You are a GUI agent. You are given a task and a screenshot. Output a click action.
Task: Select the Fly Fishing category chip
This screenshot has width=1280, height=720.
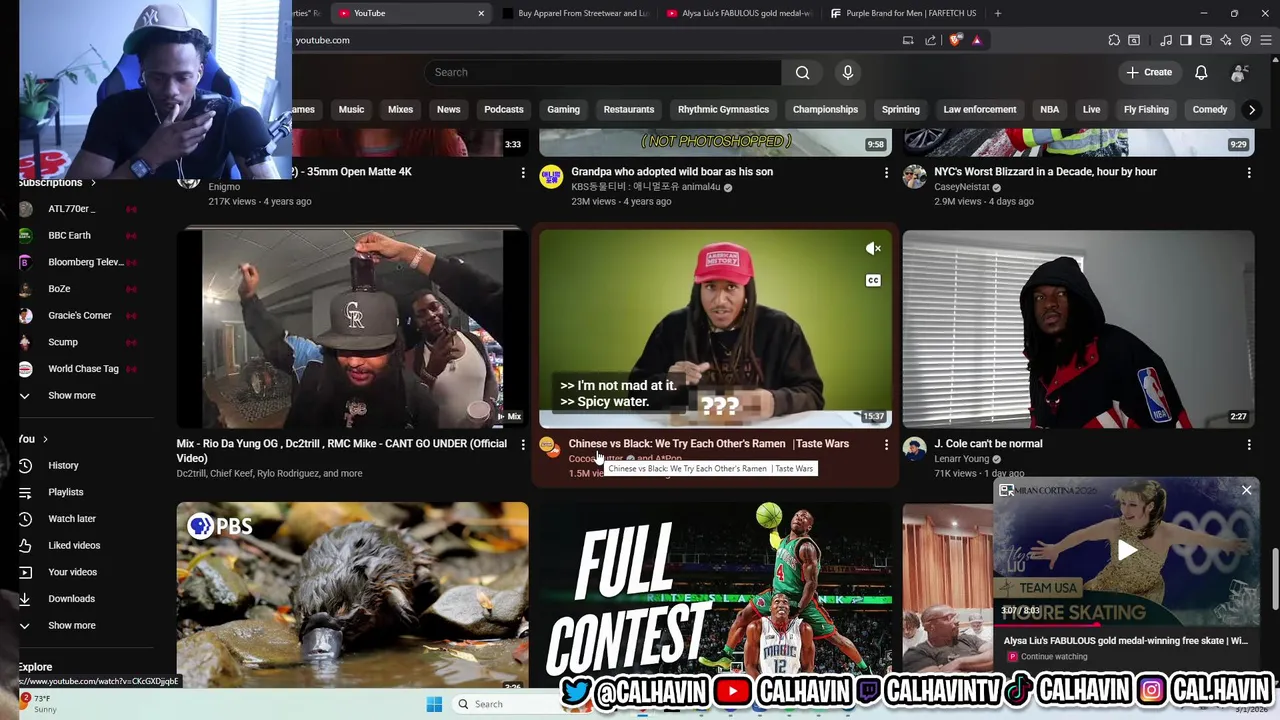1146,109
